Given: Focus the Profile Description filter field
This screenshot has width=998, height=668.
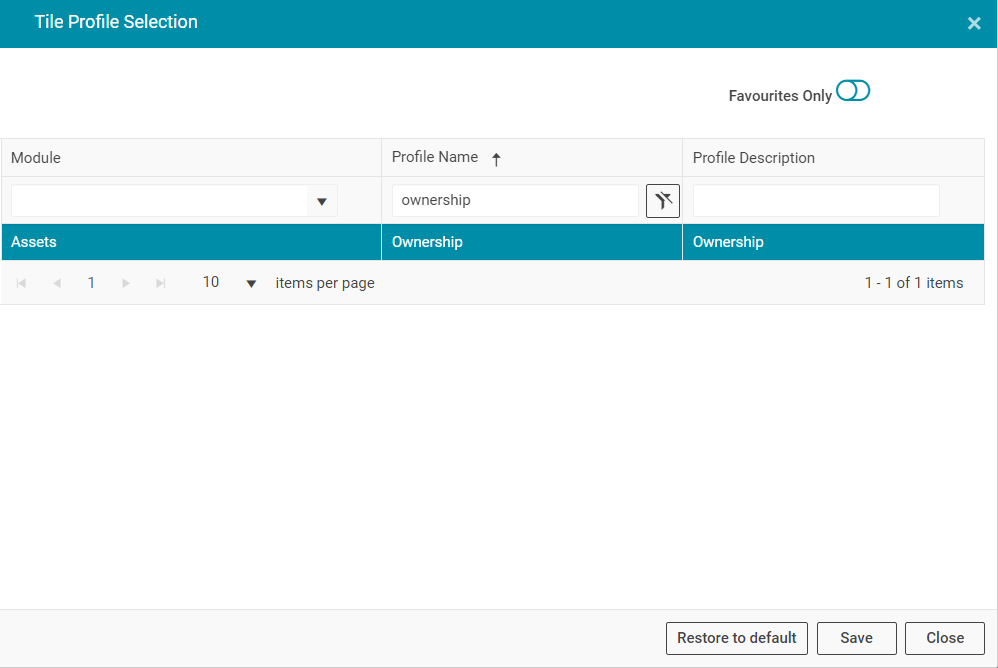Looking at the screenshot, I should click(816, 200).
